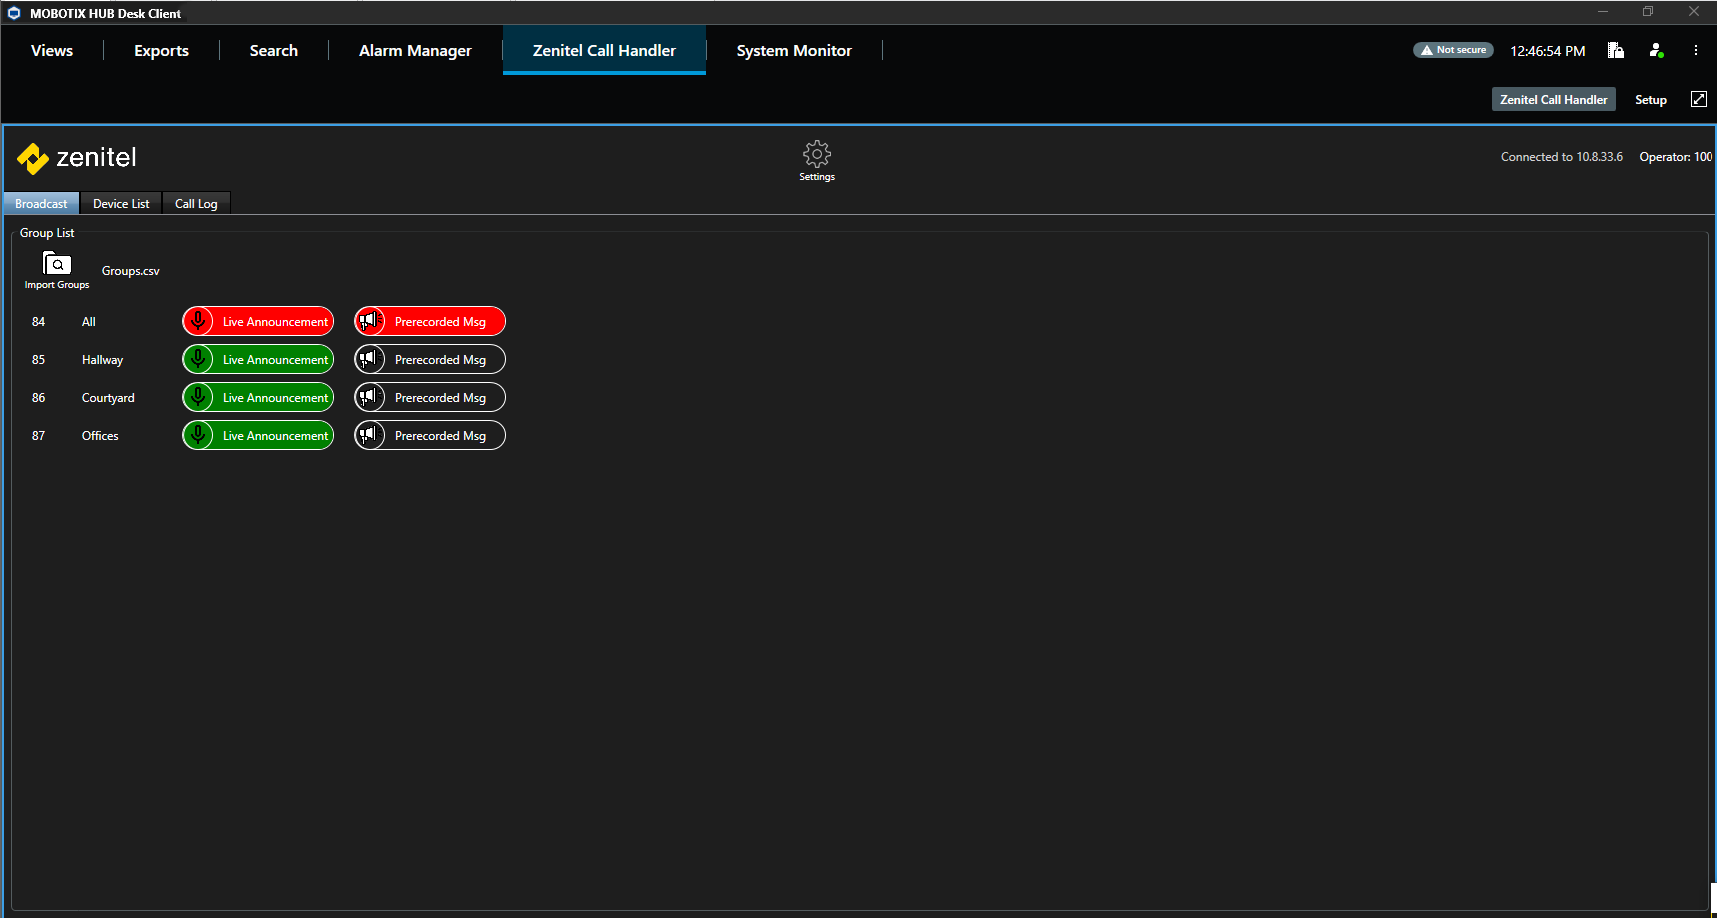Image resolution: width=1717 pixels, height=918 pixels.
Task: Click the Import Groups folder icon
Action: coord(57,264)
